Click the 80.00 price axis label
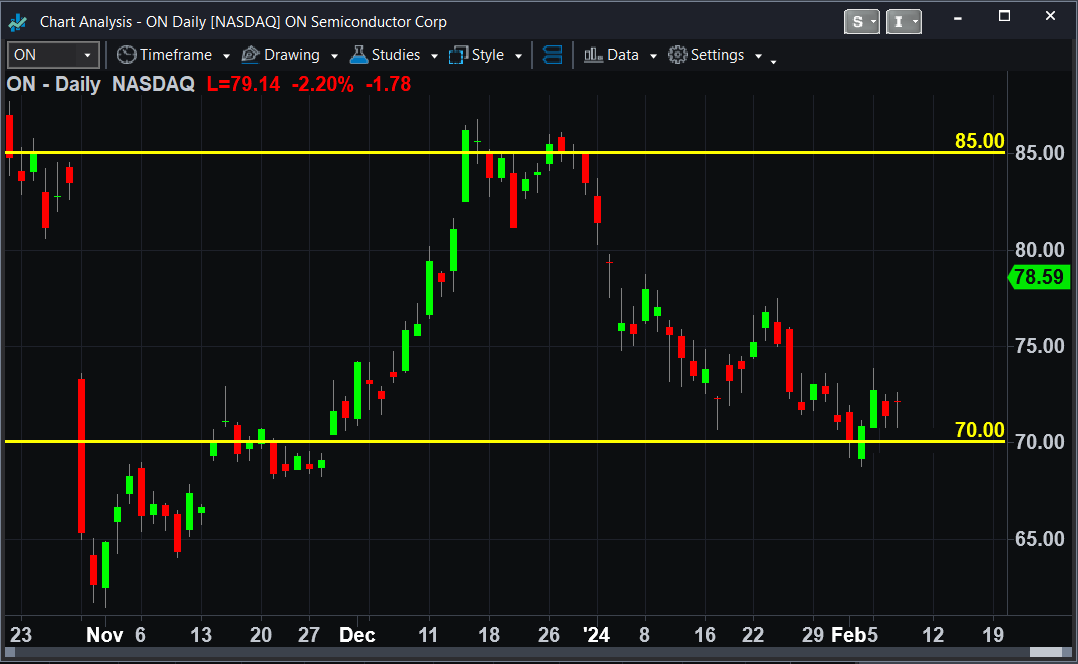Viewport: 1078px width, 664px height. (1040, 250)
